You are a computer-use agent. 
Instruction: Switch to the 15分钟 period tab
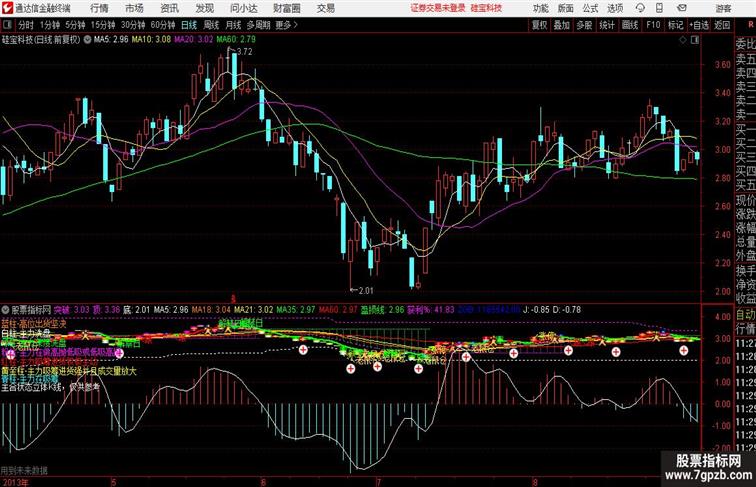tap(103, 25)
